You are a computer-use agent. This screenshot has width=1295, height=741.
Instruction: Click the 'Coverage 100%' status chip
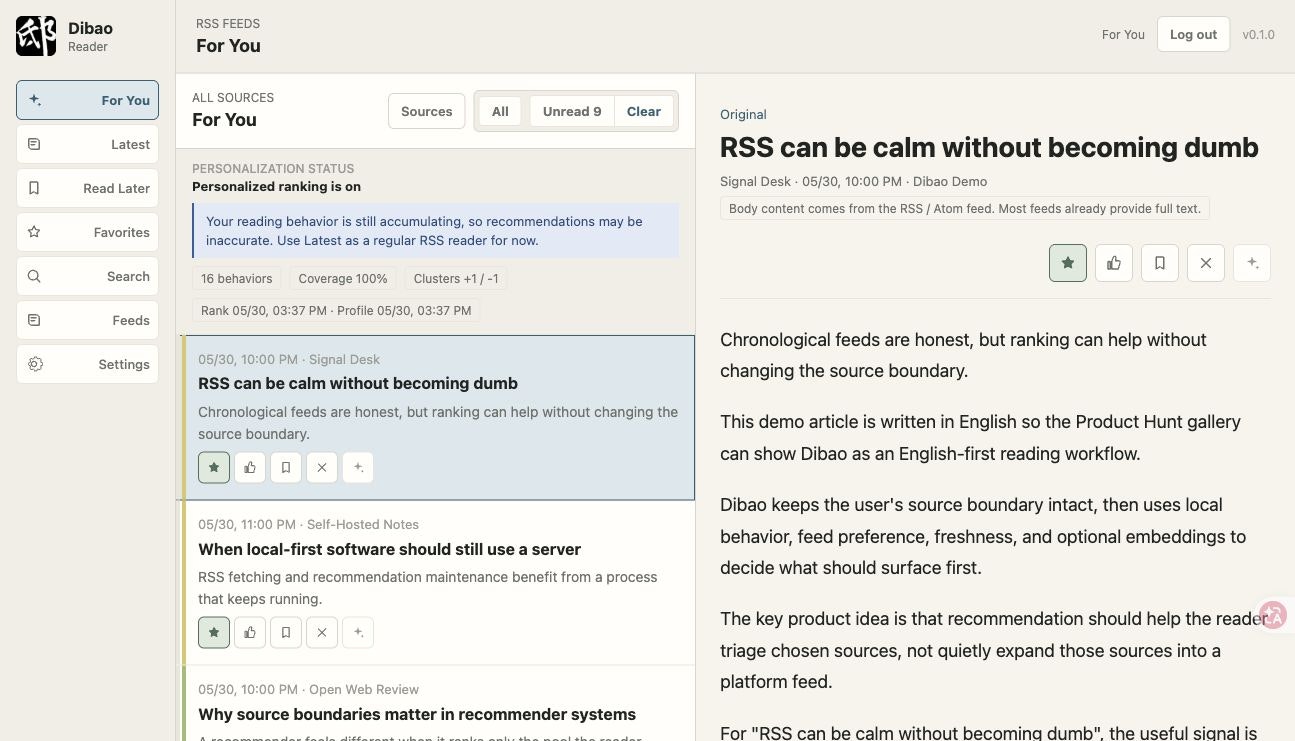[343, 278]
